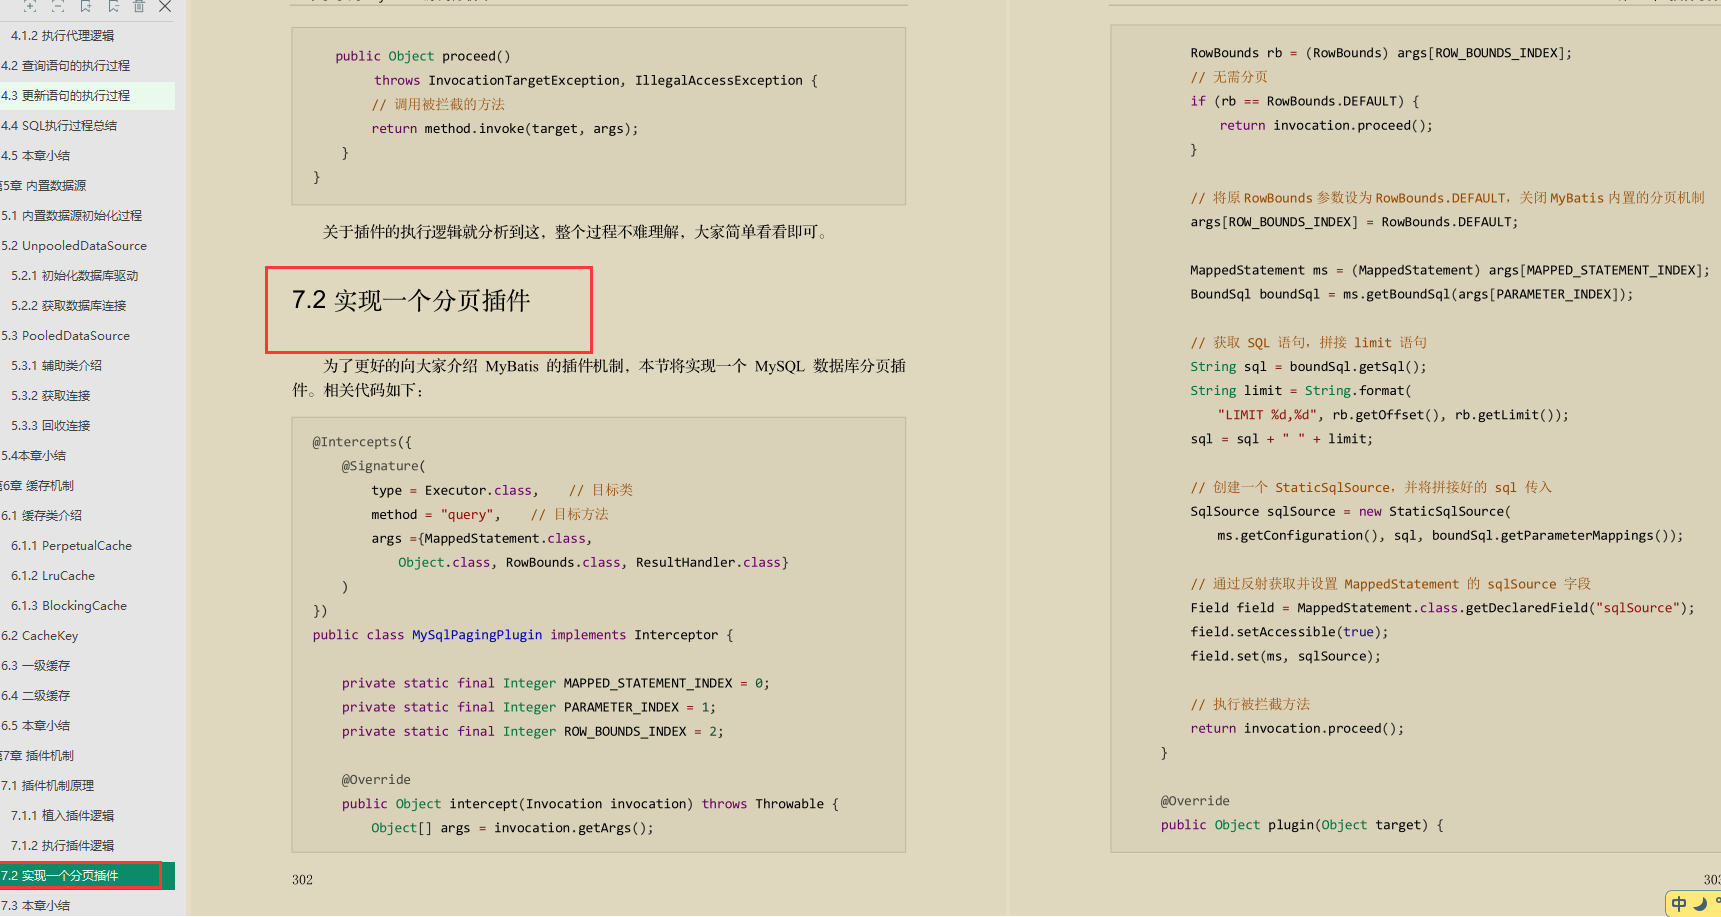This screenshot has height=917, width=1721.
Task: Open chapter 6 缓存机制 bookmark
Action: (37, 485)
